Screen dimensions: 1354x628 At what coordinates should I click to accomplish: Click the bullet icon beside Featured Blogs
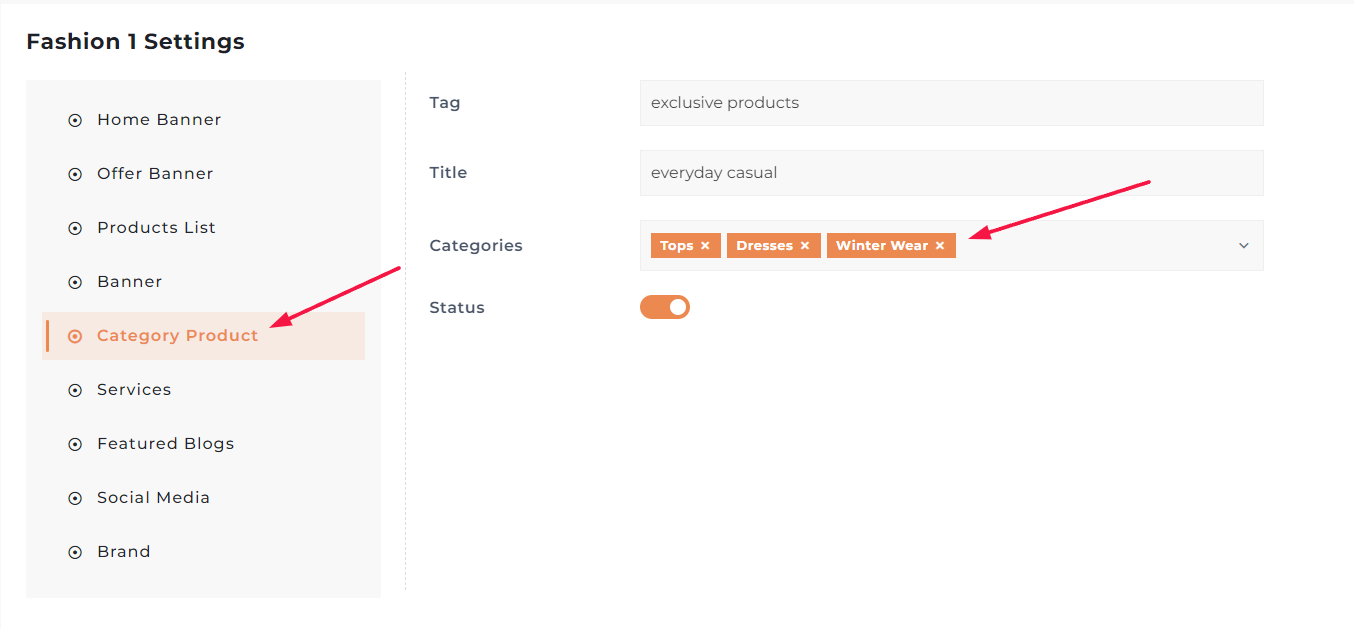tap(75, 444)
